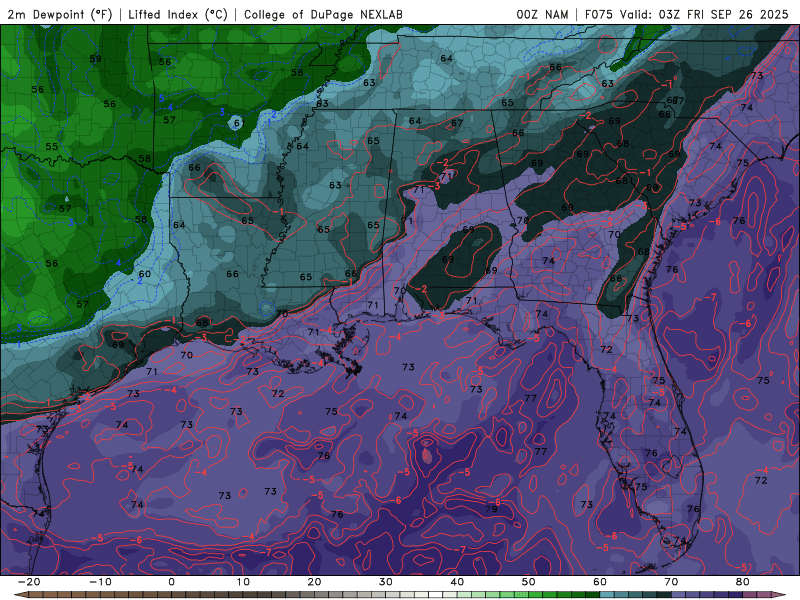Click the 59 dewpoint value on the map
This screenshot has height=600, width=800.
pyautogui.click(x=95, y=59)
